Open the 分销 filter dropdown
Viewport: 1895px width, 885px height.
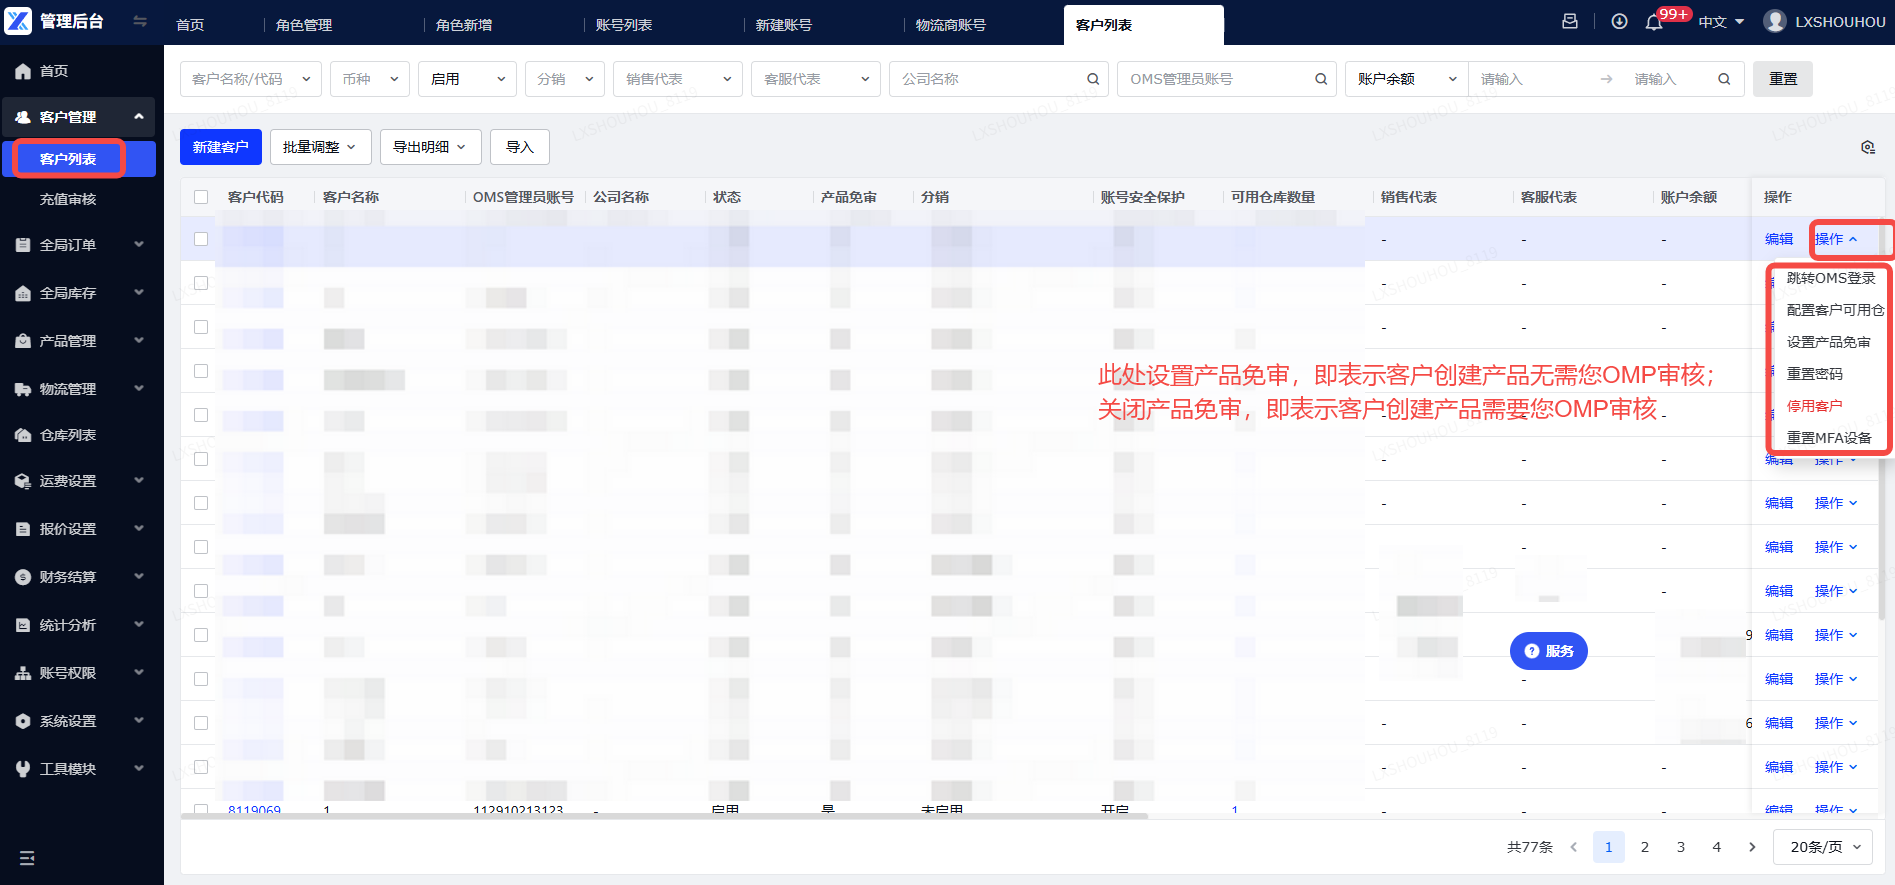pyautogui.click(x=565, y=79)
